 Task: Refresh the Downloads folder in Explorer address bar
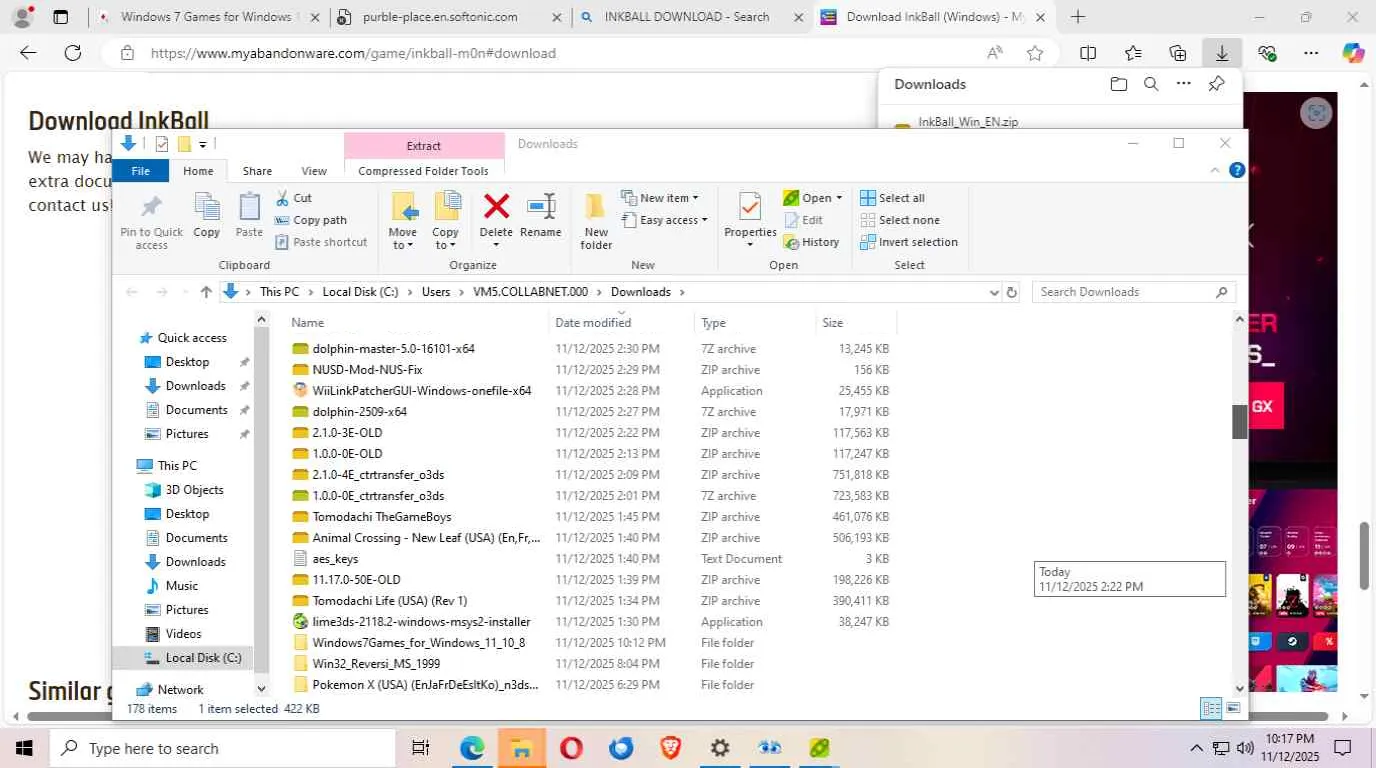(x=1012, y=292)
